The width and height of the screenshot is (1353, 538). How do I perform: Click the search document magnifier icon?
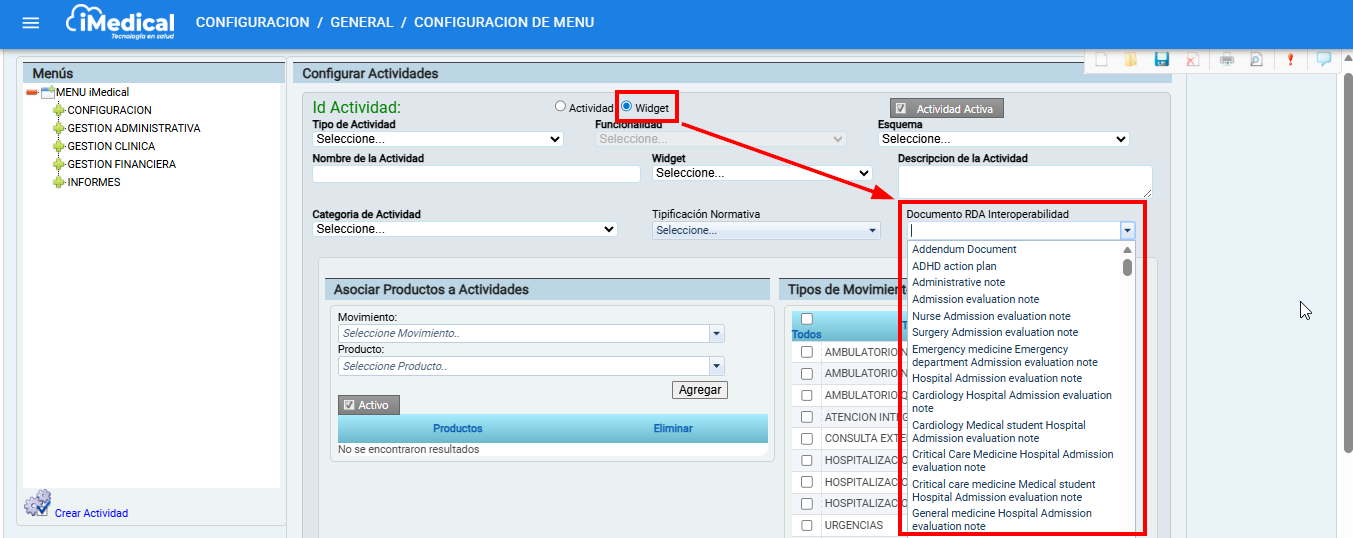point(1256,60)
